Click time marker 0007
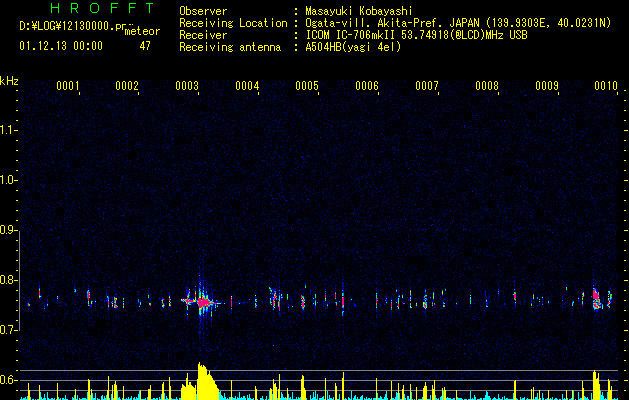Viewport: 629px width, 400px height. pos(427,86)
